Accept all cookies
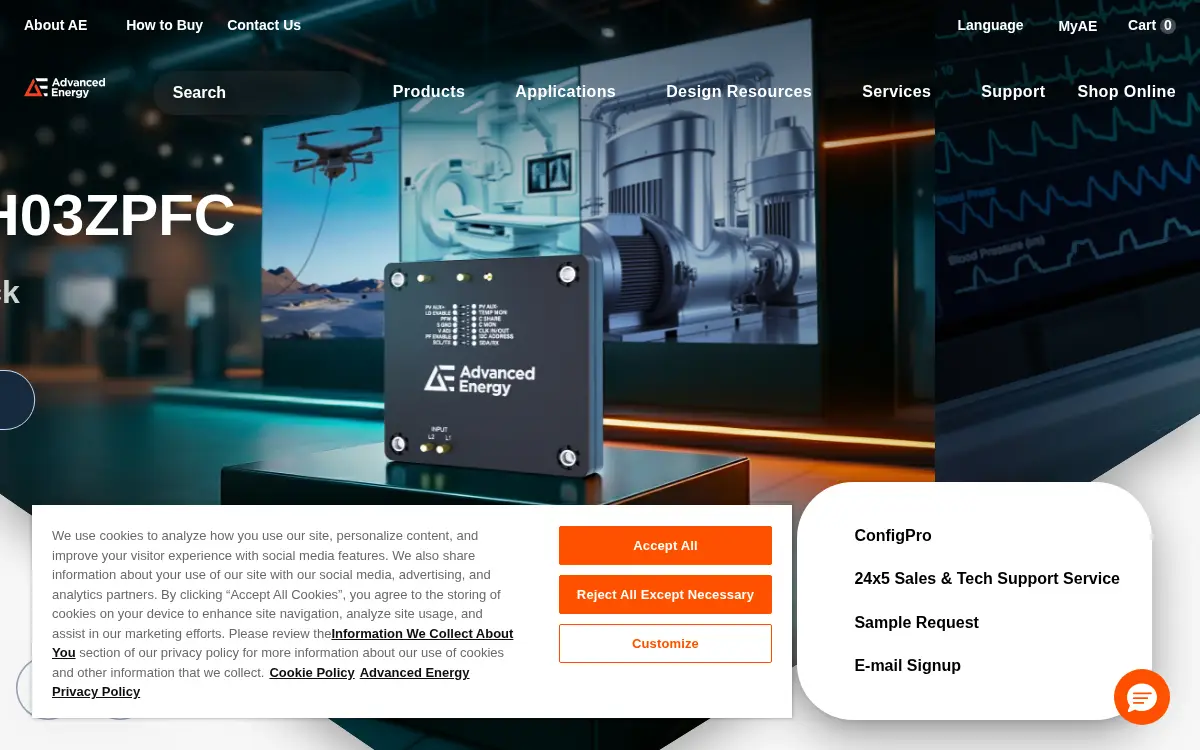Screen dimensions: 1200x750 tap(665, 546)
